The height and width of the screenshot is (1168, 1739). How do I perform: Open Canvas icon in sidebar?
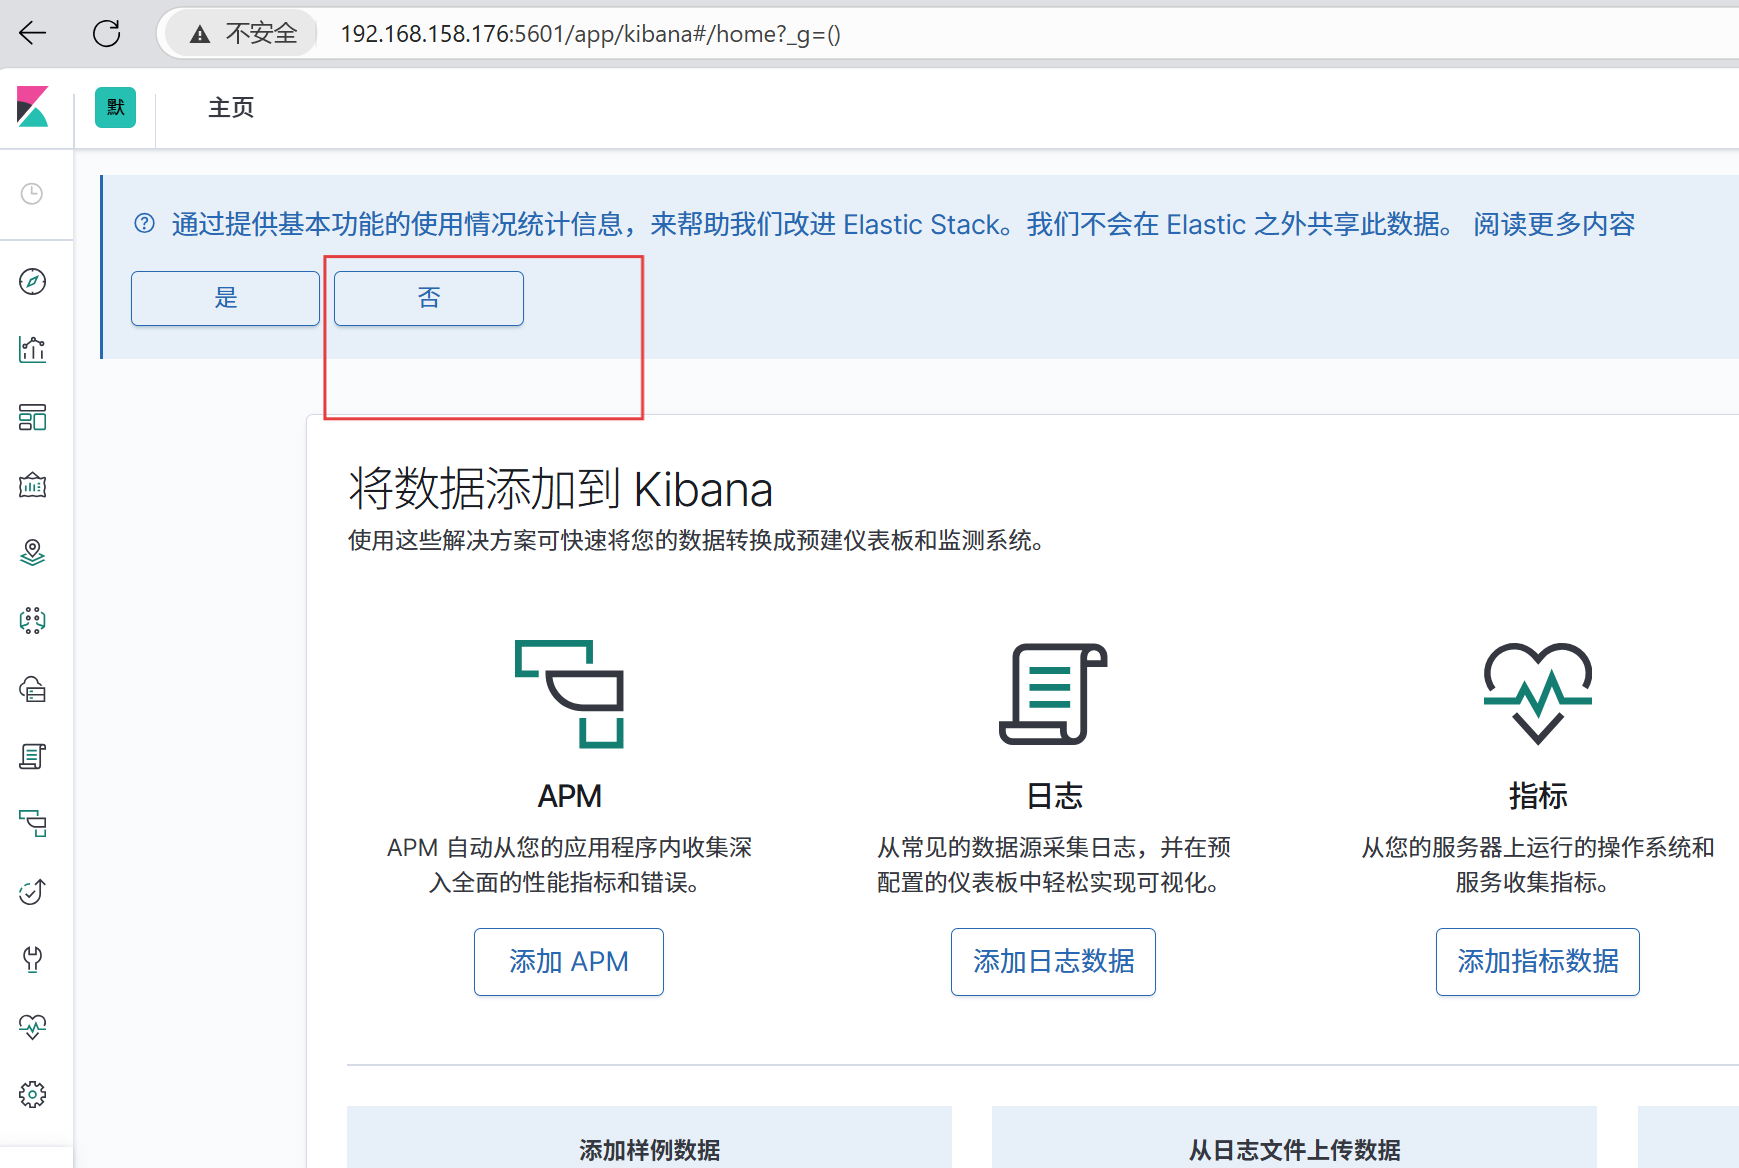[x=32, y=485]
